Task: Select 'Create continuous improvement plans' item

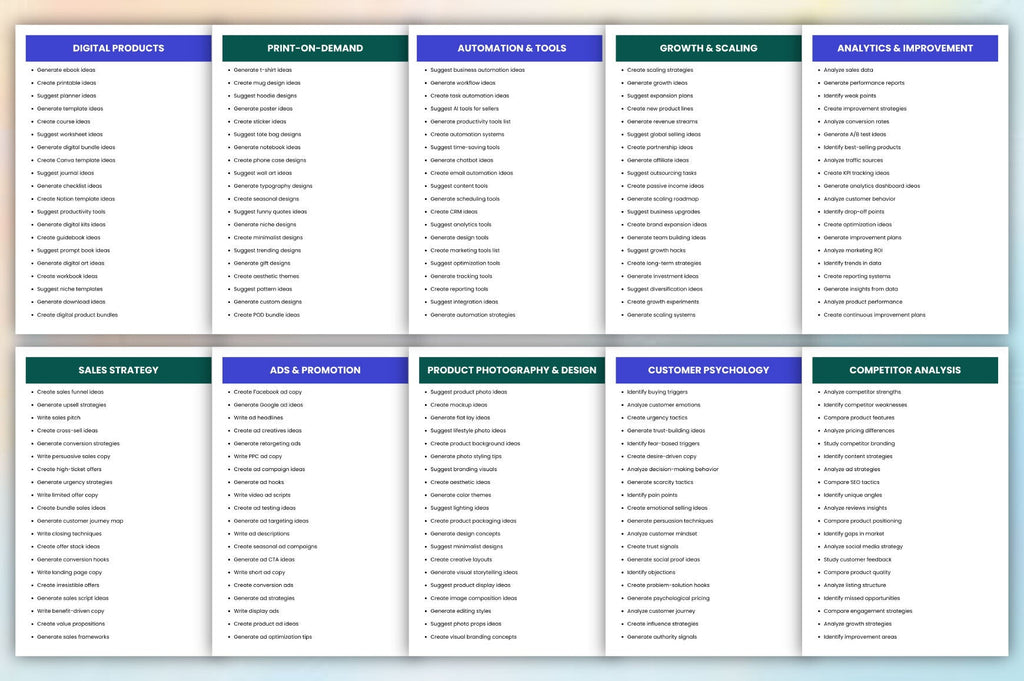Action: (874, 315)
